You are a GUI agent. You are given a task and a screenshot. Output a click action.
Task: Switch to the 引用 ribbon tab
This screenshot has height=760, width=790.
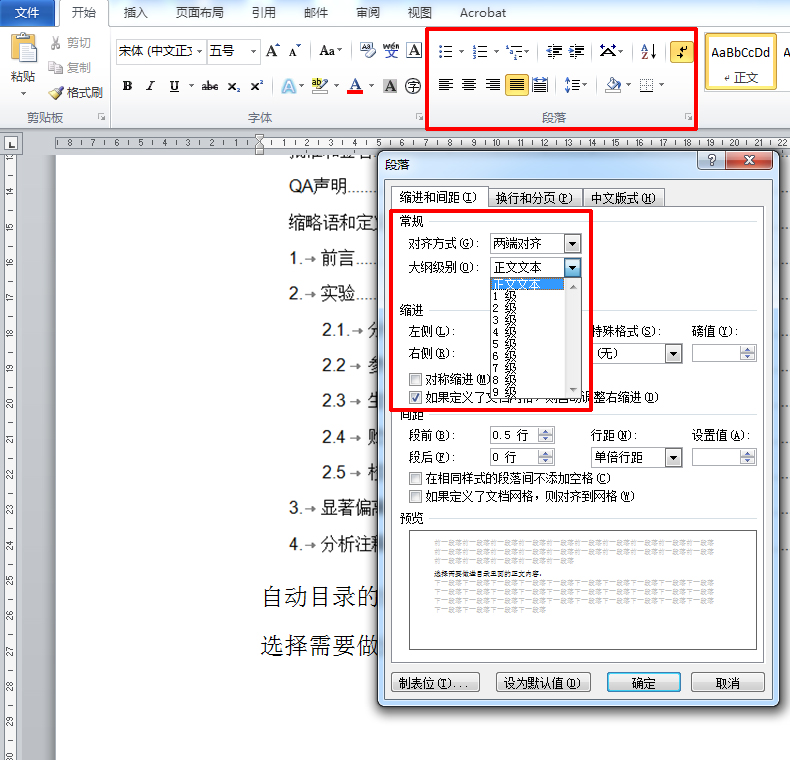point(264,13)
